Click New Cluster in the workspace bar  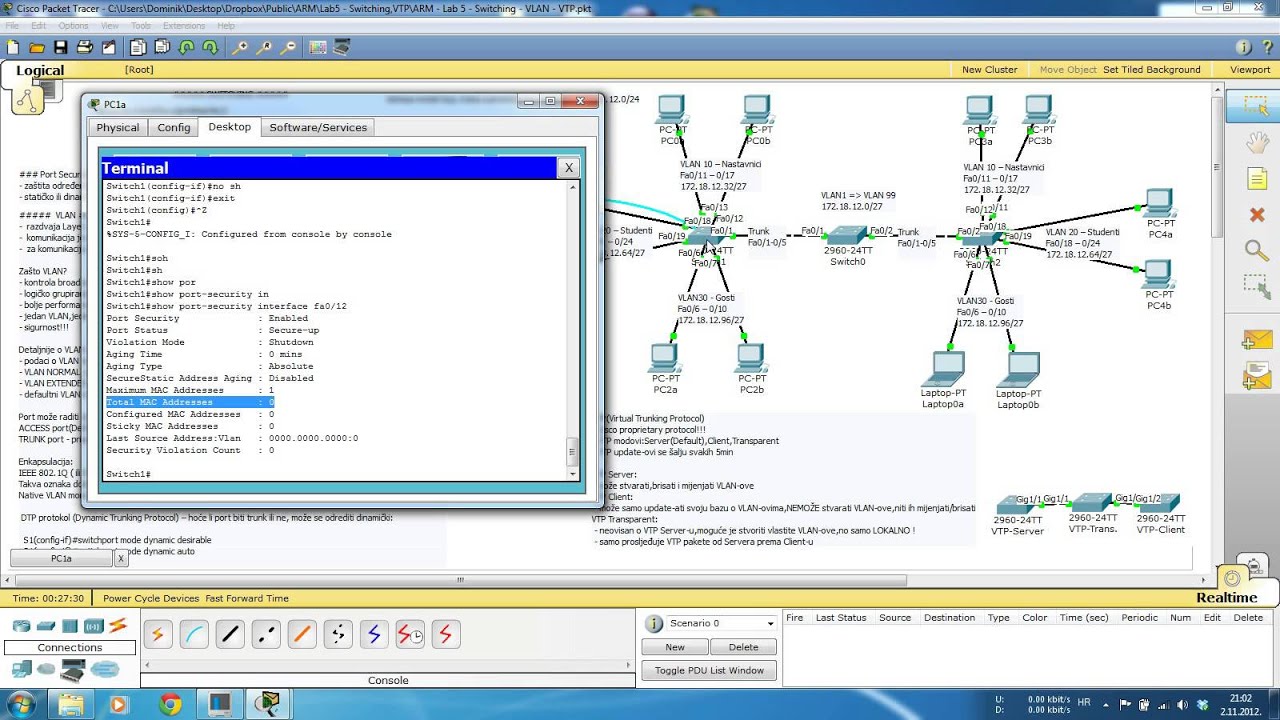point(989,70)
